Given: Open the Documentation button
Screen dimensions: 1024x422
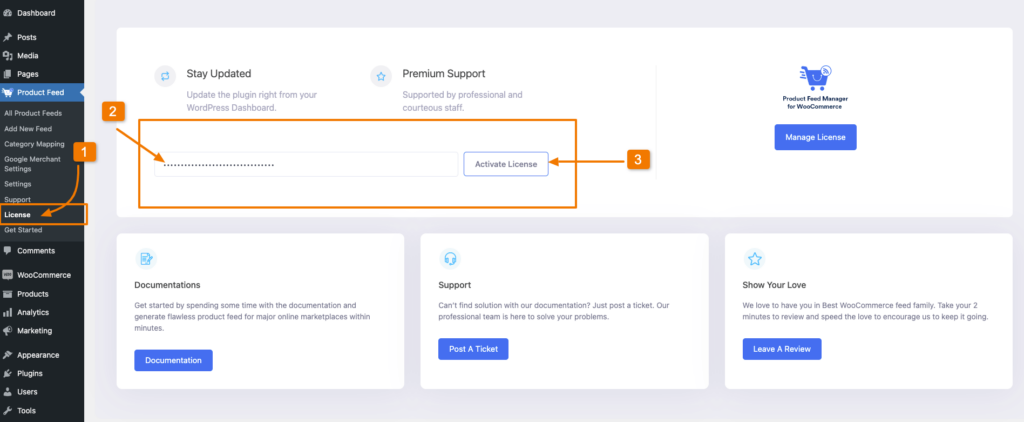Looking at the screenshot, I should coord(174,361).
